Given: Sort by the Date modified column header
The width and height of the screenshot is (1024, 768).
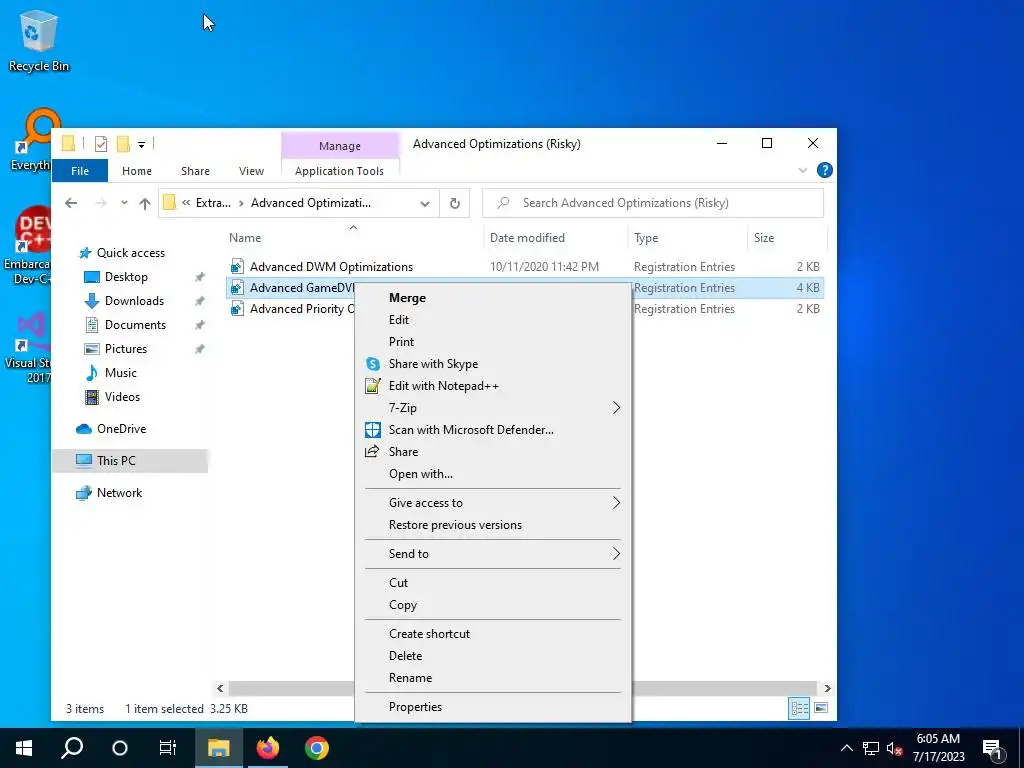Looking at the screenshot, I should [555, 238].
